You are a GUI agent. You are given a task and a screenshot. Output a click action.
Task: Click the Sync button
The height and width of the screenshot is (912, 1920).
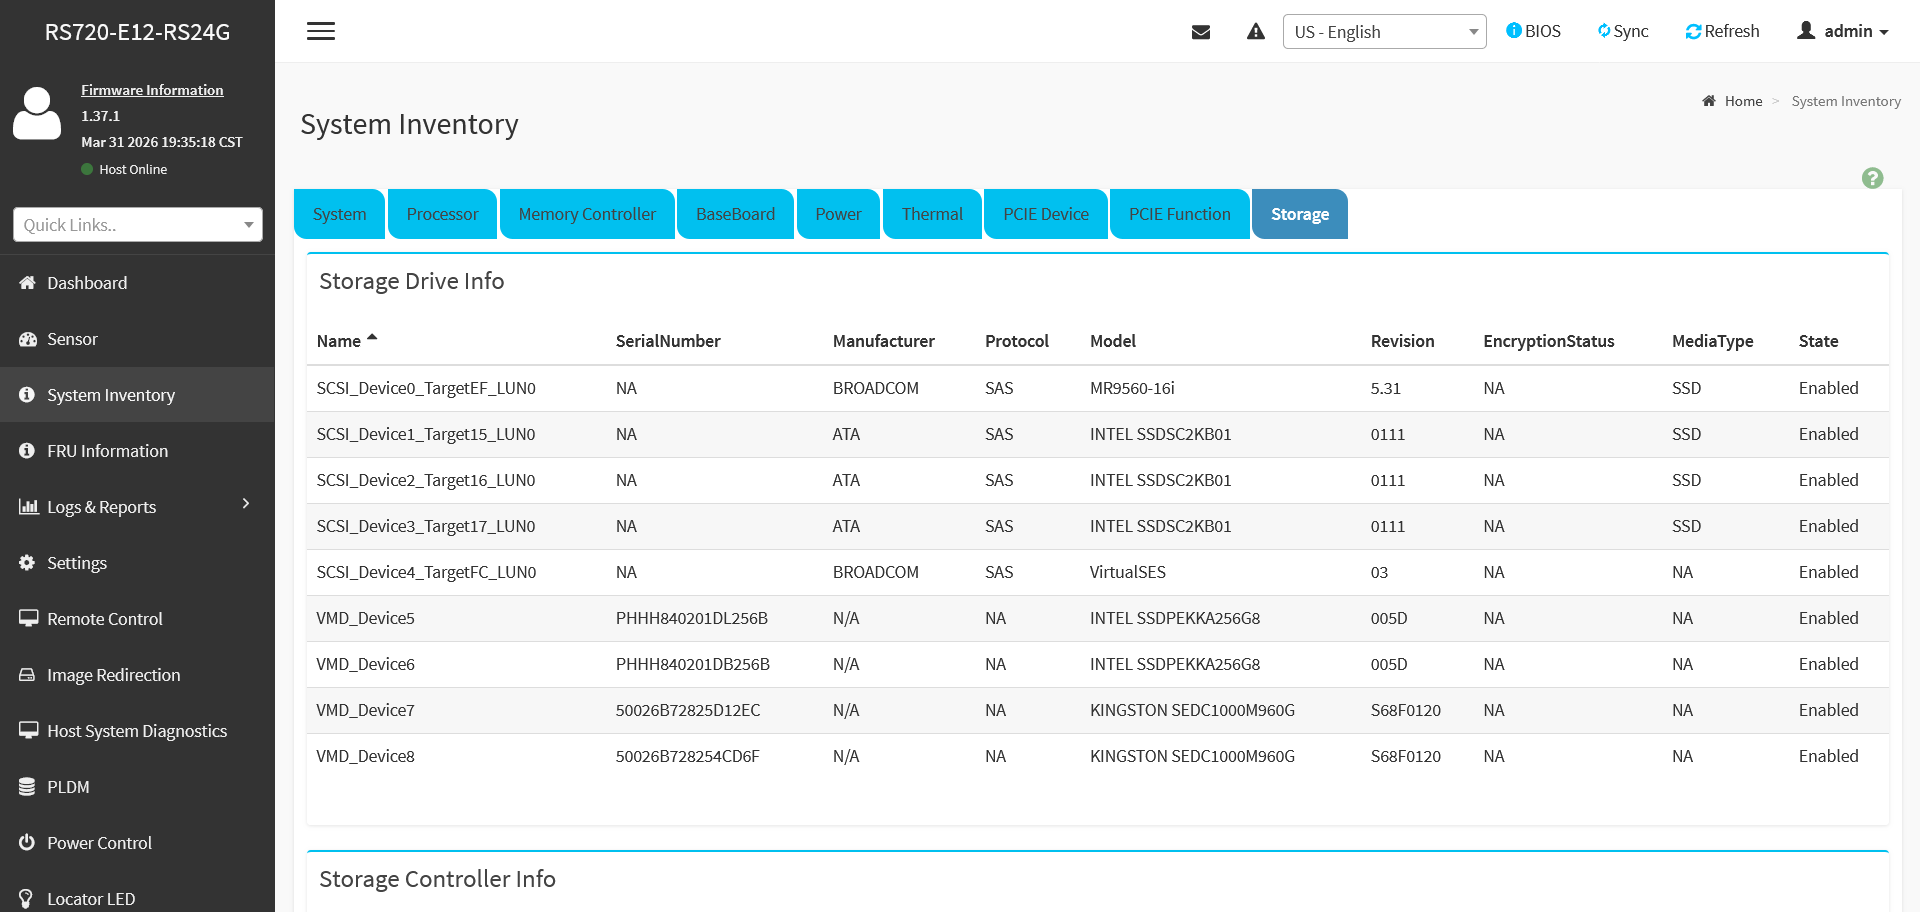tap(1622, 31)
